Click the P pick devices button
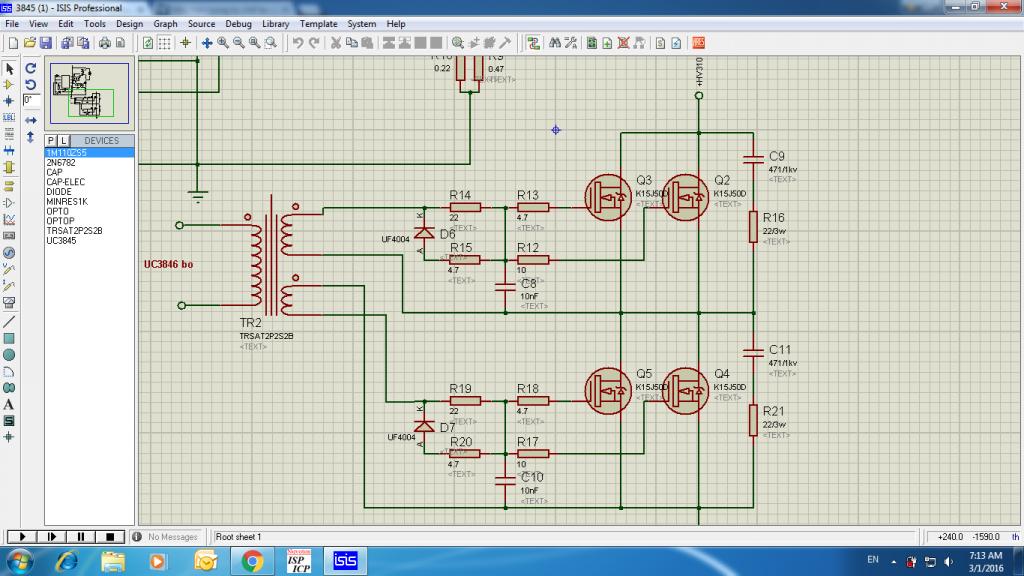 [x=50, y=140]
